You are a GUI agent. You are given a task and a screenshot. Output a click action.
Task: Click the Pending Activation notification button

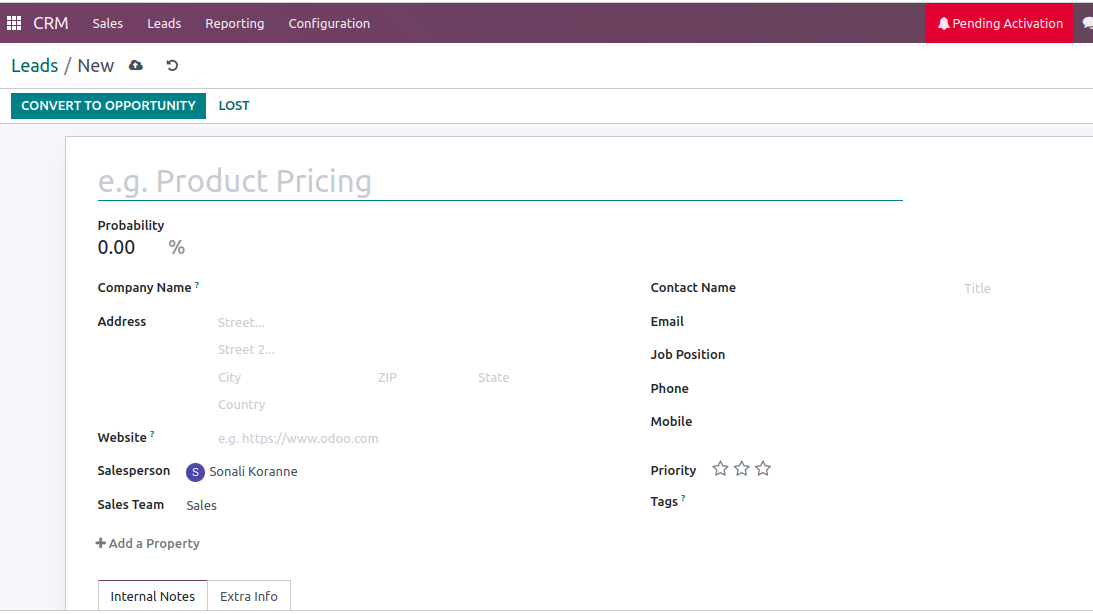click(999, 23)
